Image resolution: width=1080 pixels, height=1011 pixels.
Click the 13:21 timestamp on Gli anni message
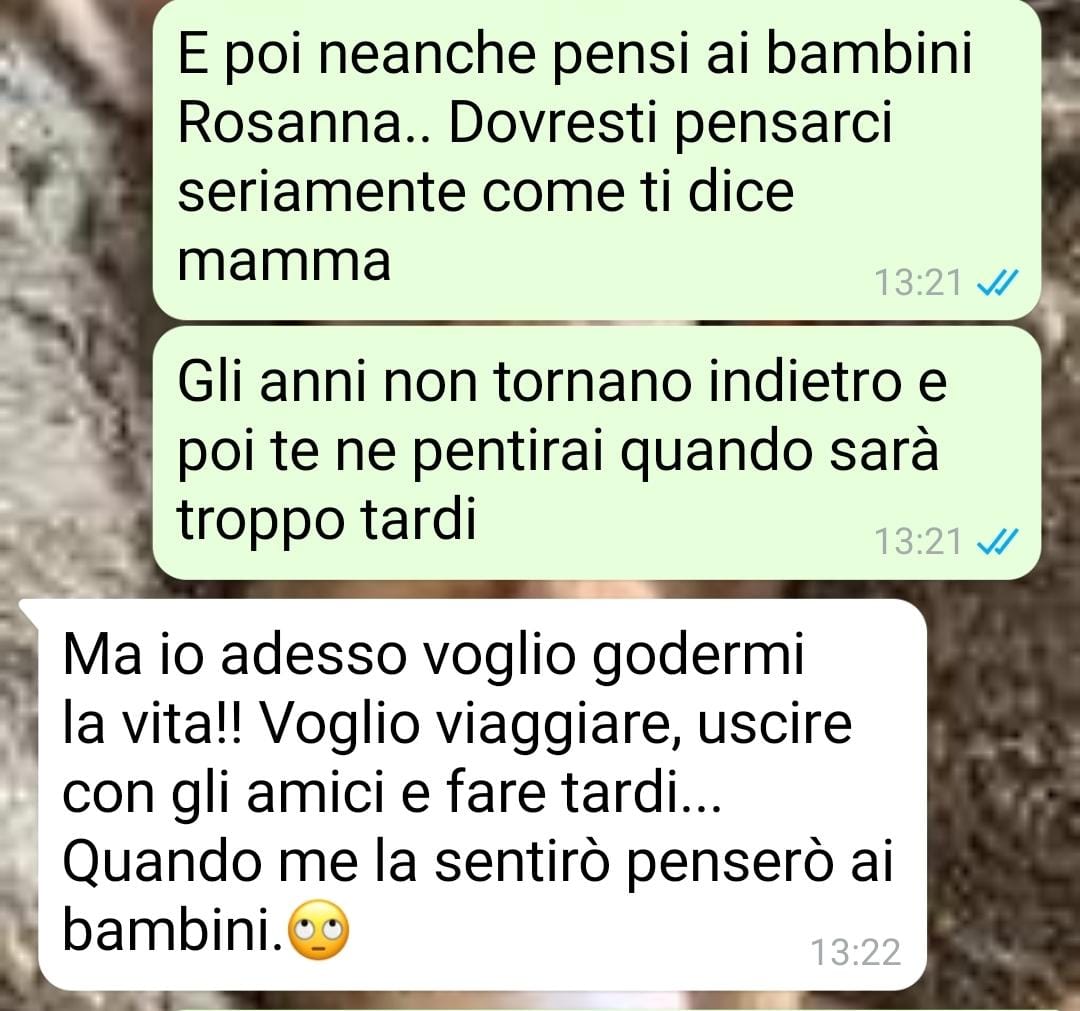pos(917,542)
